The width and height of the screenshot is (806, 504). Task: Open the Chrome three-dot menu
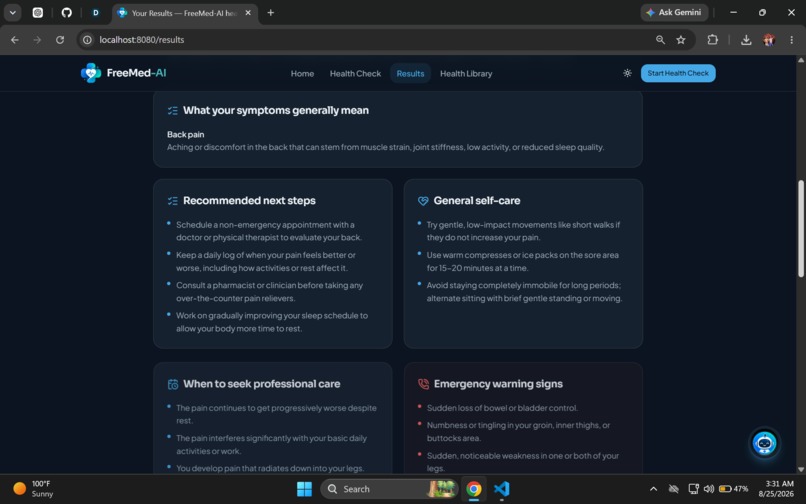[x=792, y=40]
